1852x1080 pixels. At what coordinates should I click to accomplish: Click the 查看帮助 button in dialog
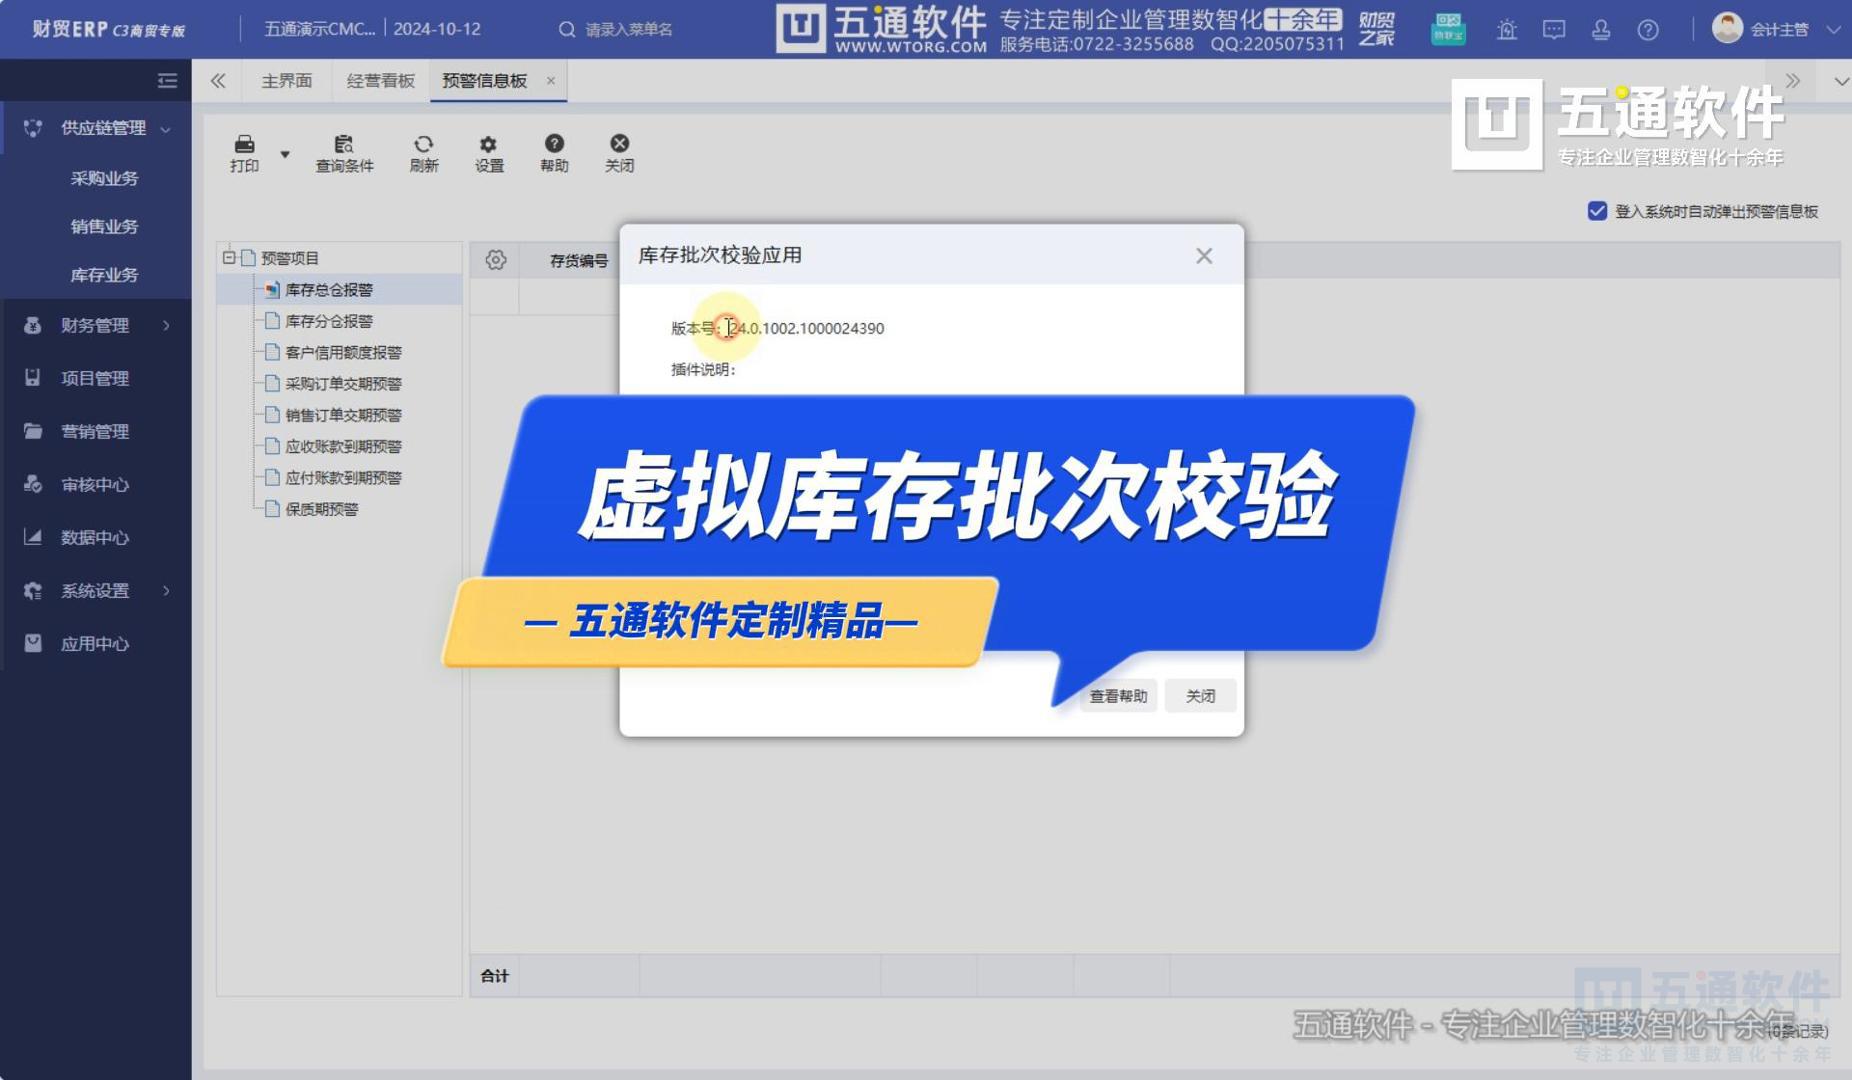pyautogui.click(x=1118, y=696)
